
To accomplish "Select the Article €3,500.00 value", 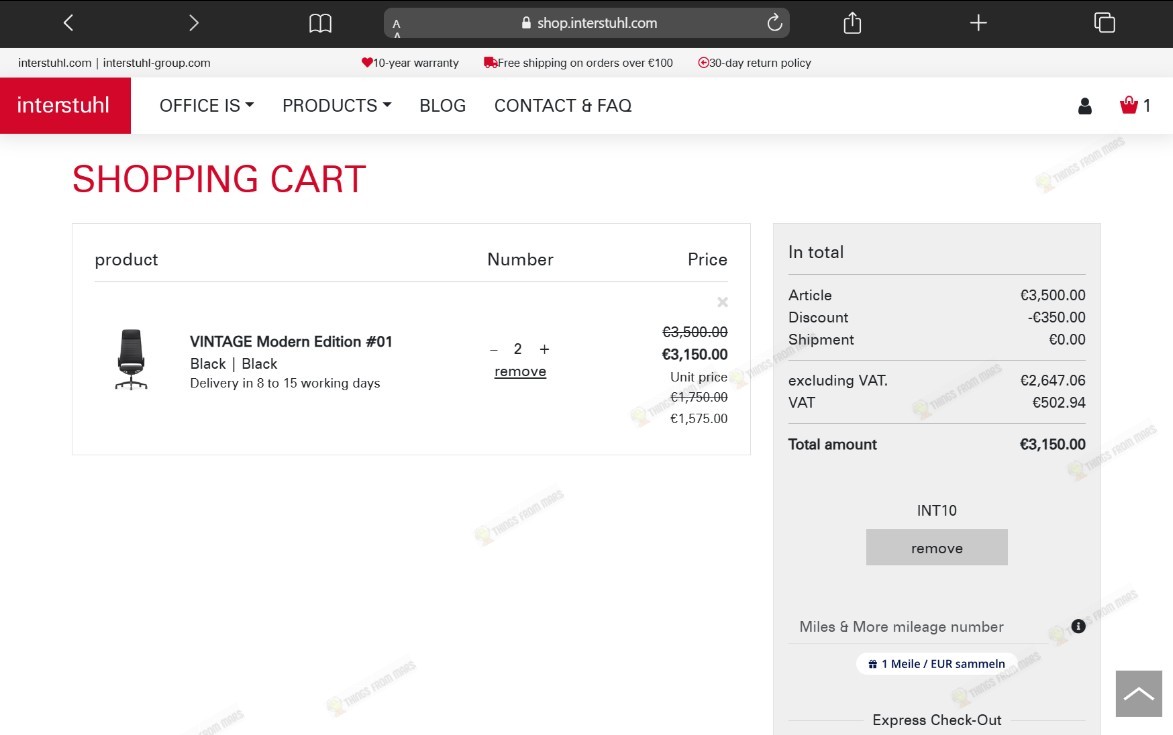I will (1053, 295).
